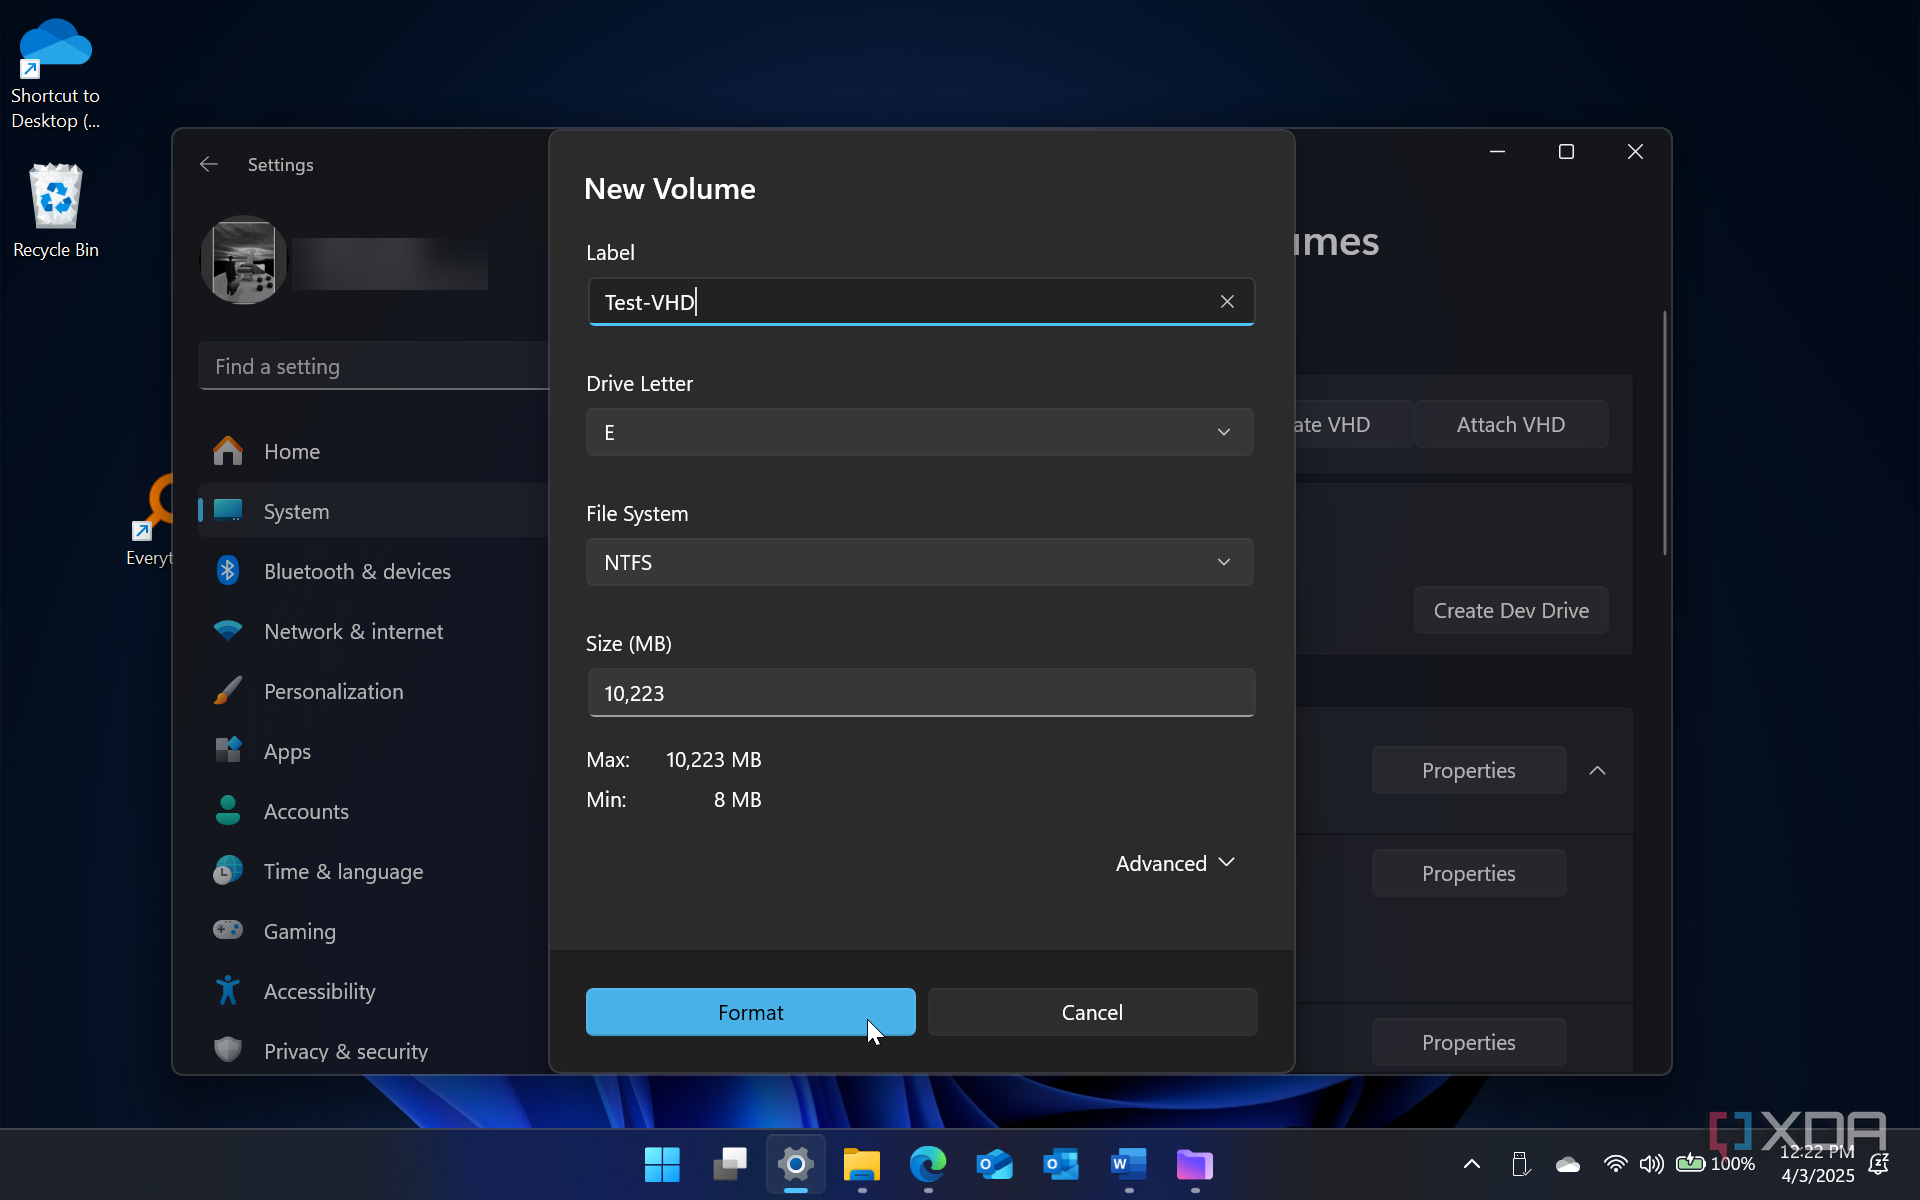The image size is (1920, 1200).
Task: Open File System NTFS dropdown
Action: coord(919,562)
